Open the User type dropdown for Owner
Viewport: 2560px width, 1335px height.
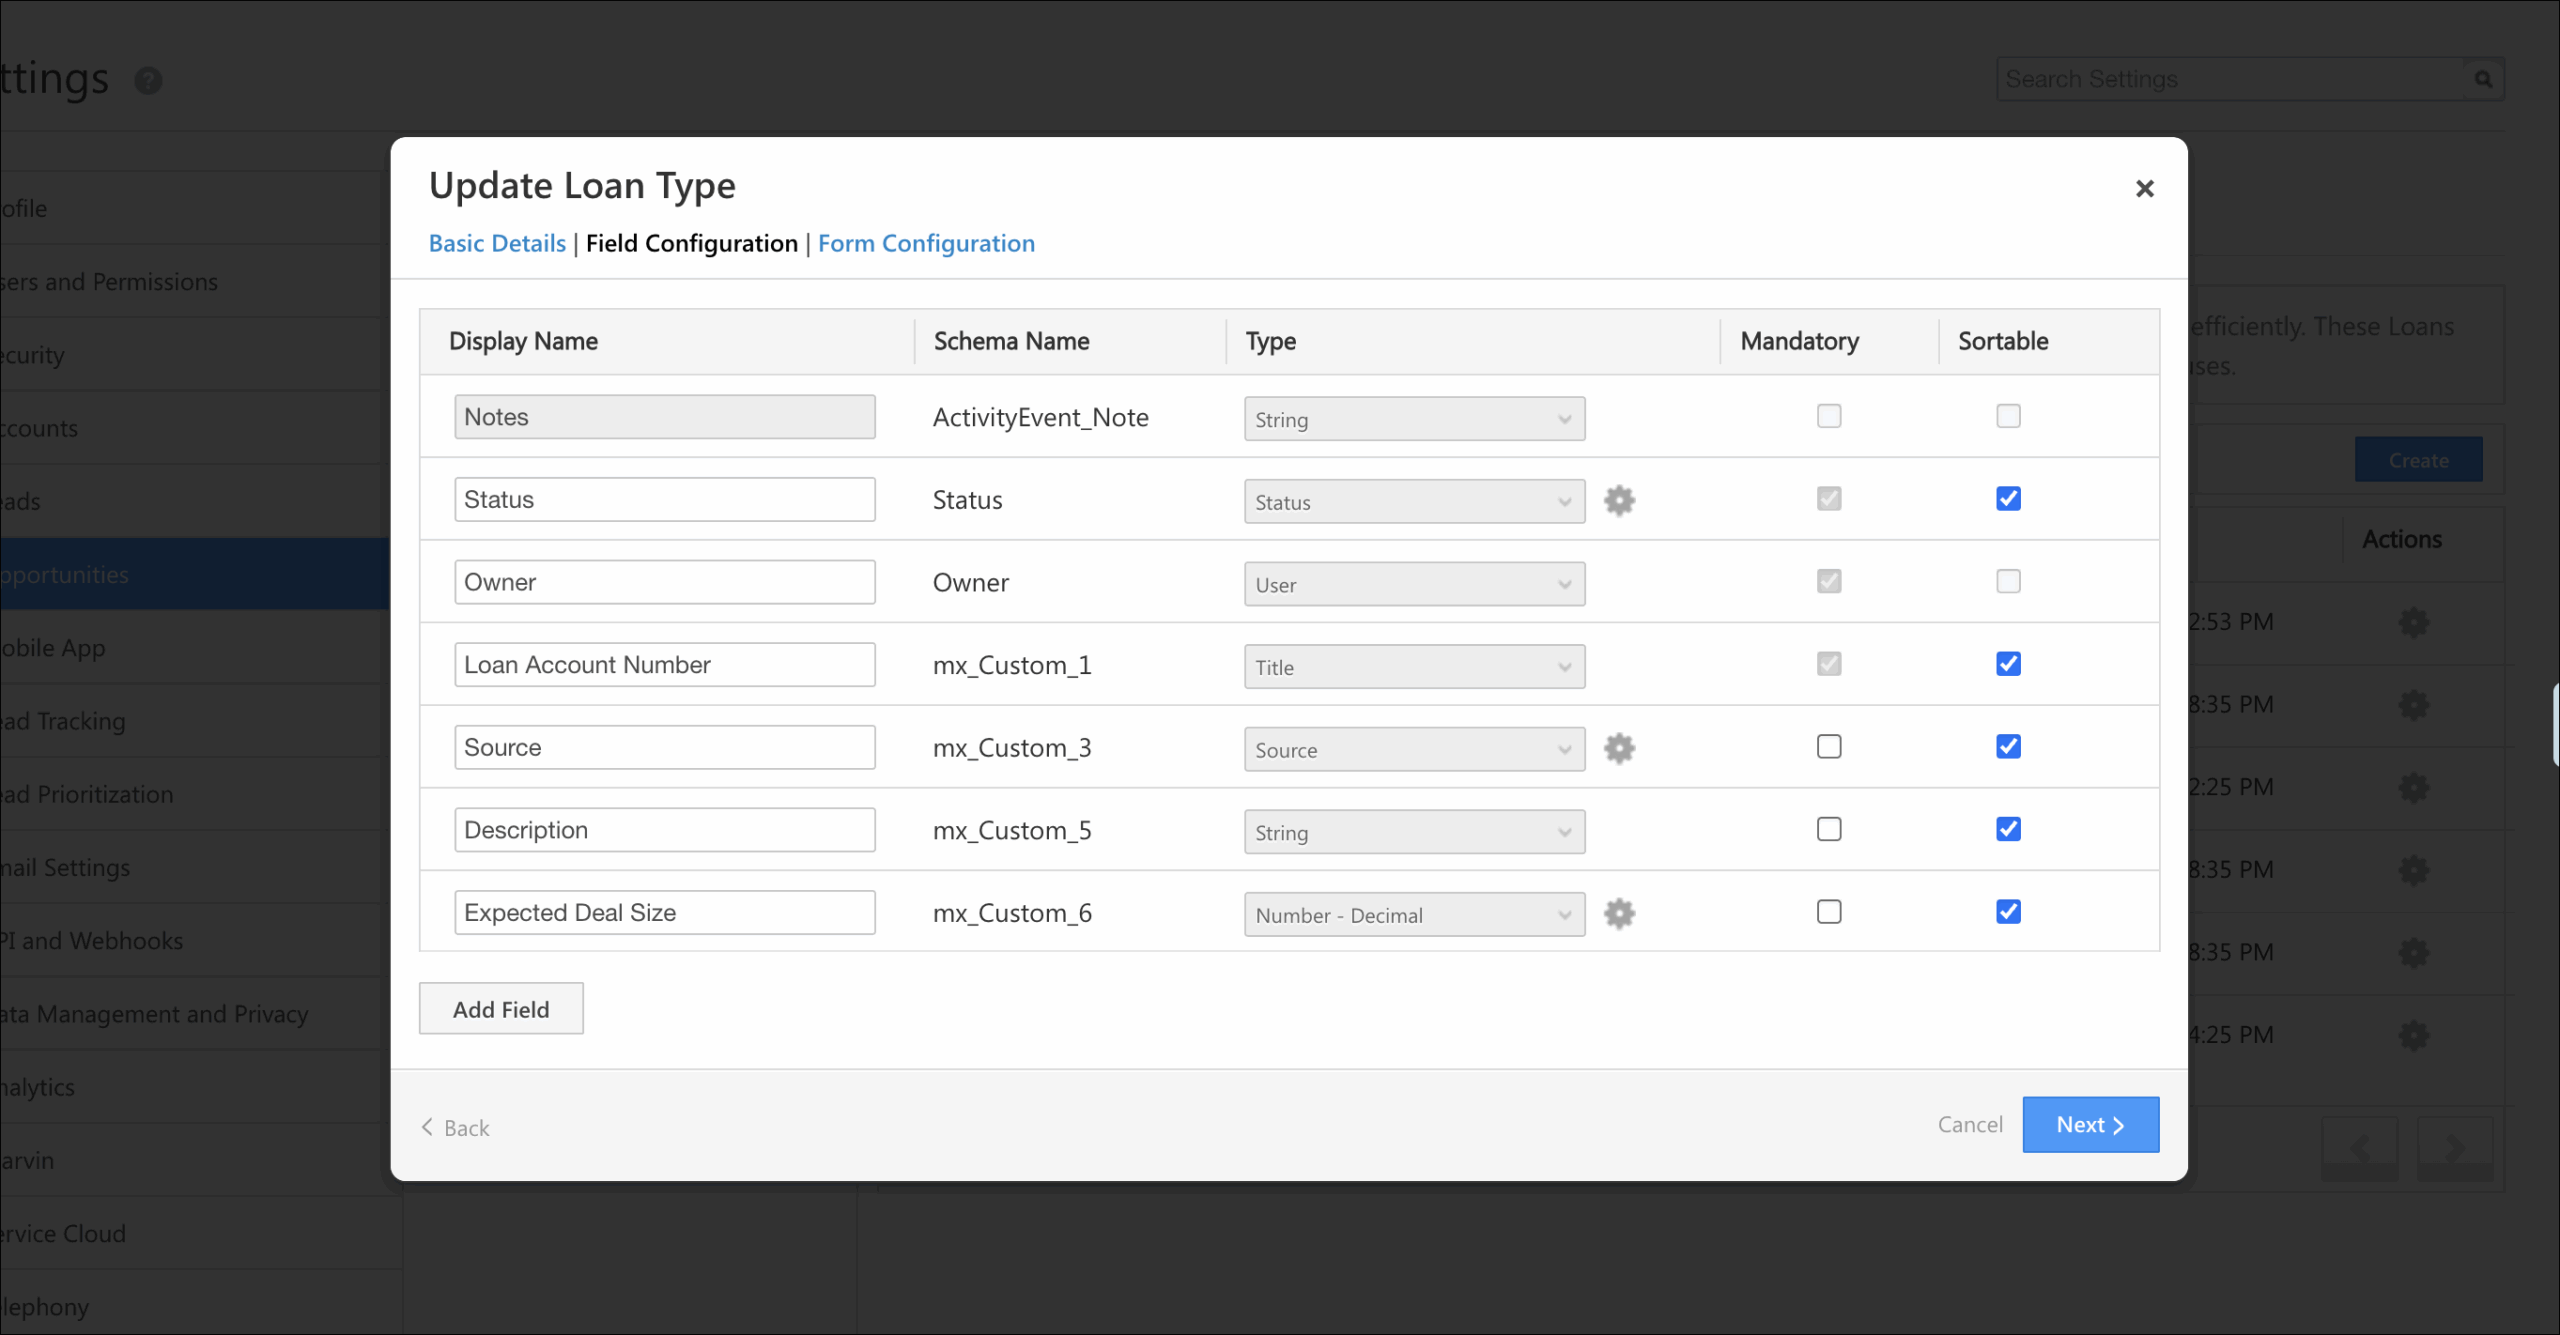[1414, 584]
